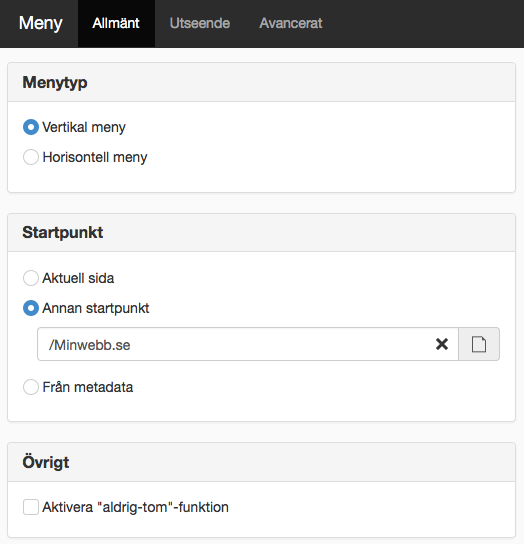
Task: Enable the "aldrig-tom"-funktion checkbox
Action: 31,507
